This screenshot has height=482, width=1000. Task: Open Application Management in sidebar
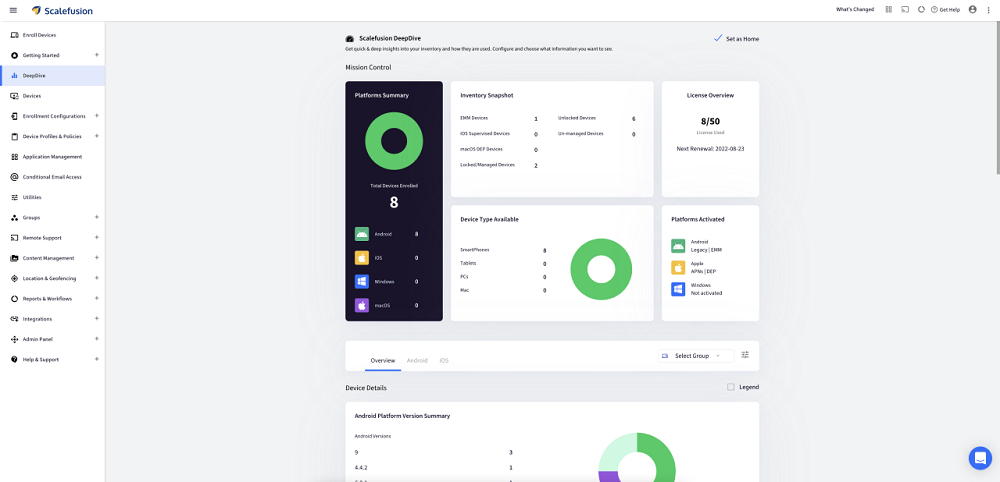click(52, 157)
